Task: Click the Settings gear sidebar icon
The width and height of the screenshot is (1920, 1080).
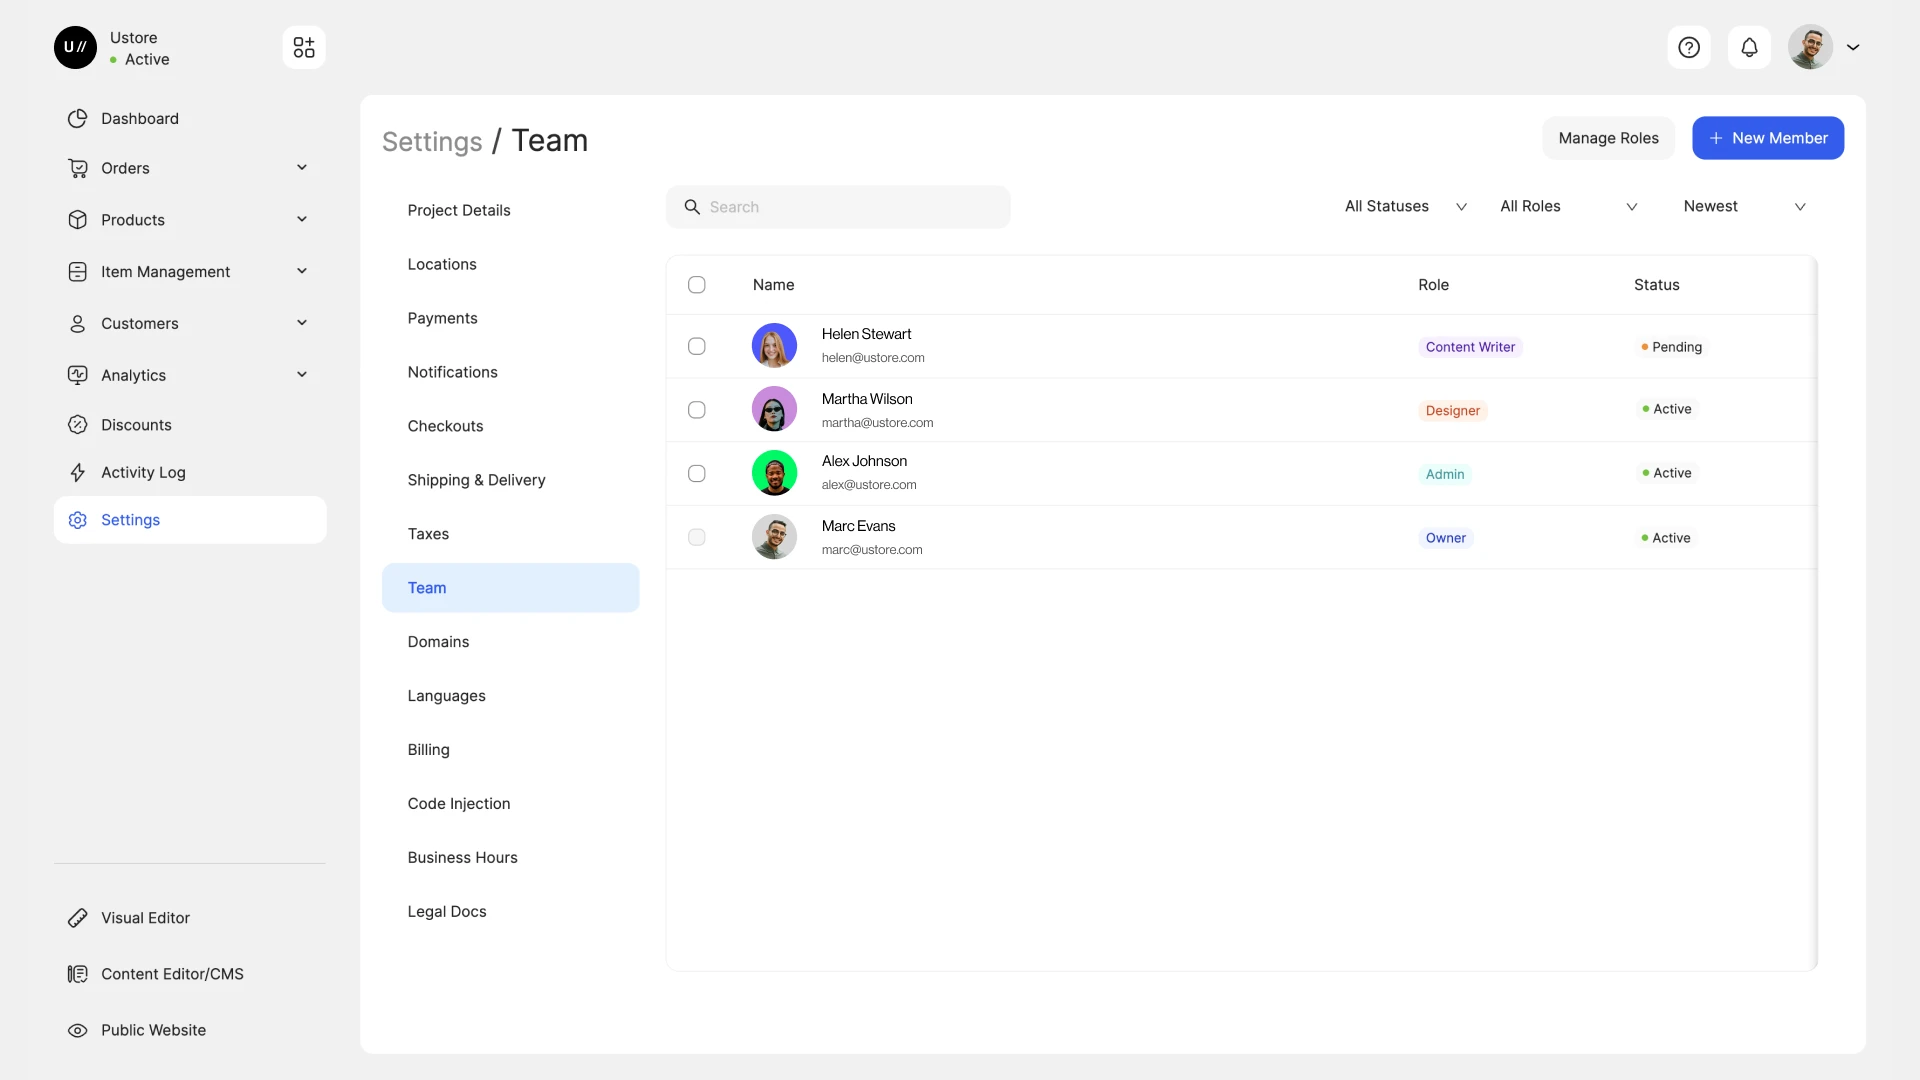Action: pyautogui.click(x=76, y=520)
